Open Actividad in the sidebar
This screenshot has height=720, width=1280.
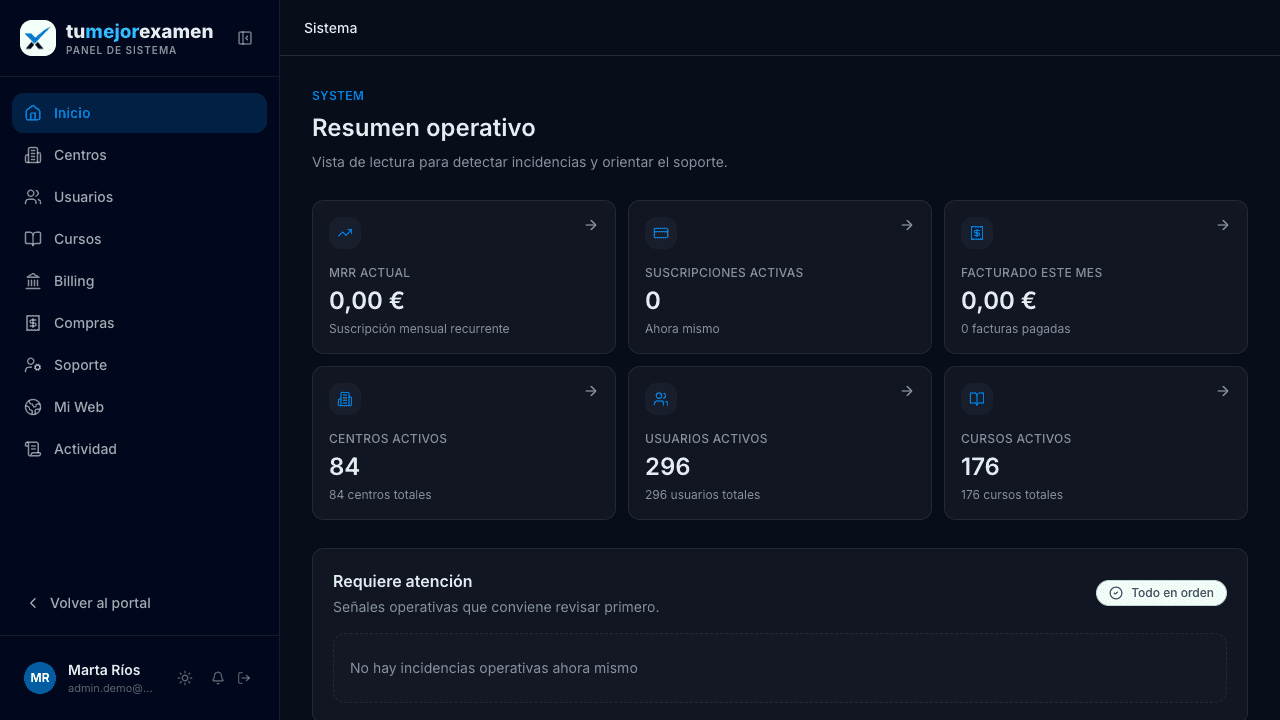139,449
